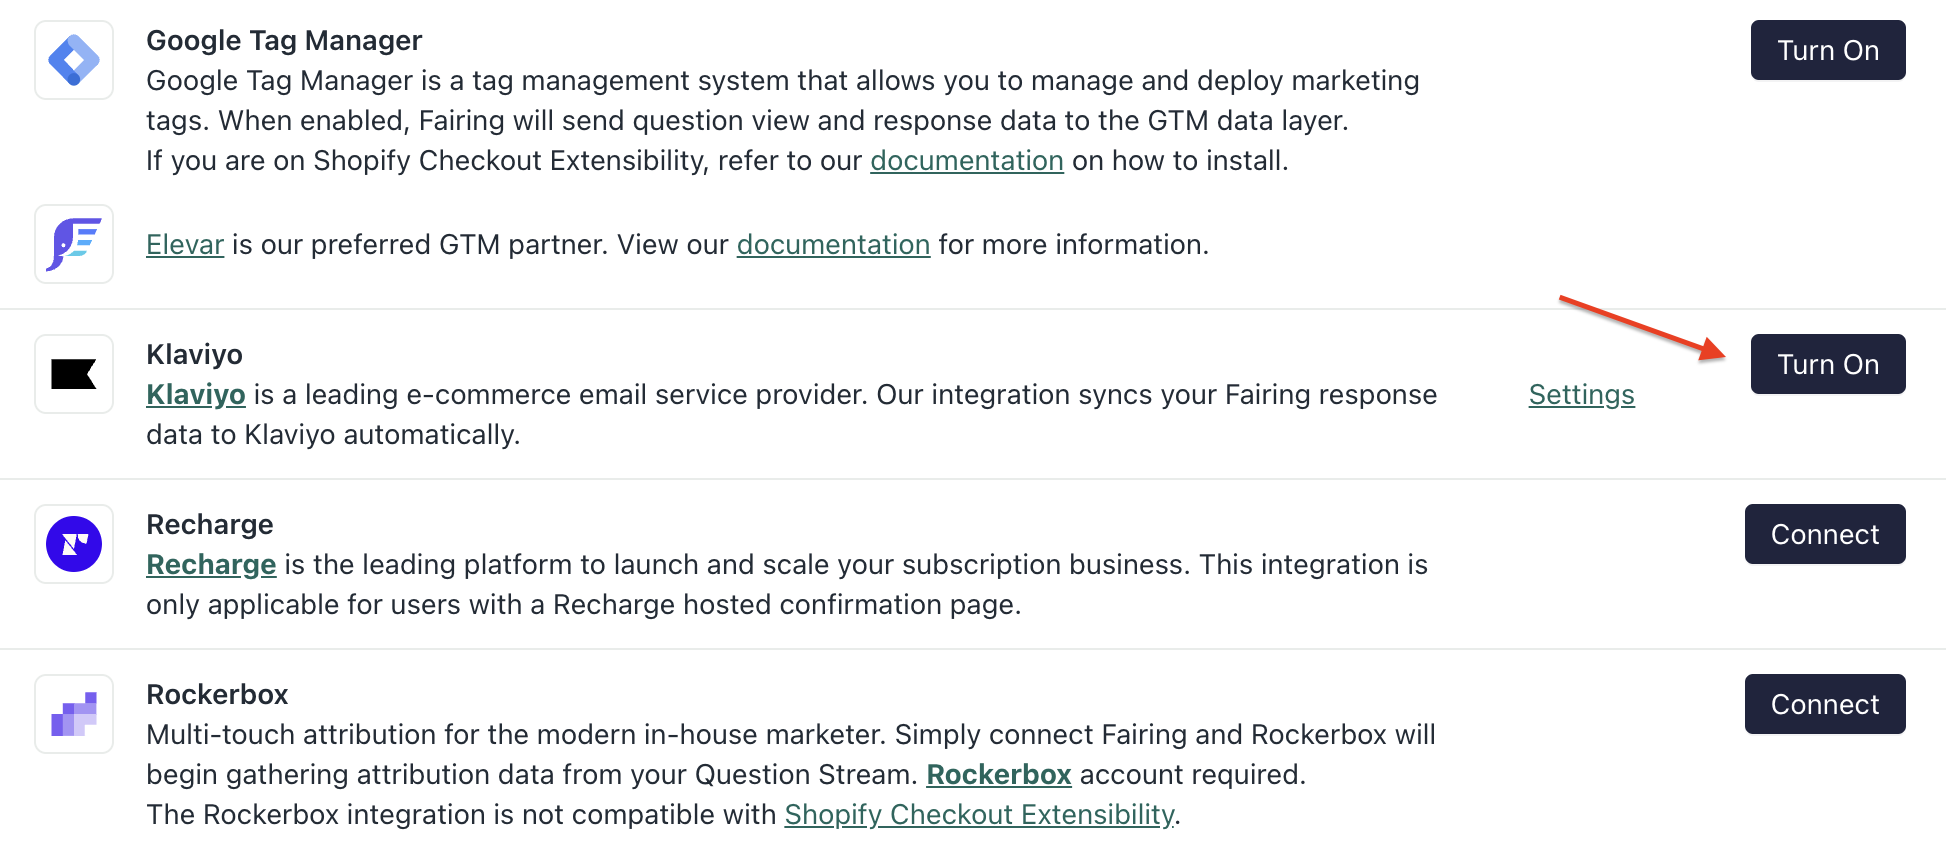The width and height of the screenshot is (1946, 856).
Task: Follow the Elevar link
Action: pos(185,245)
